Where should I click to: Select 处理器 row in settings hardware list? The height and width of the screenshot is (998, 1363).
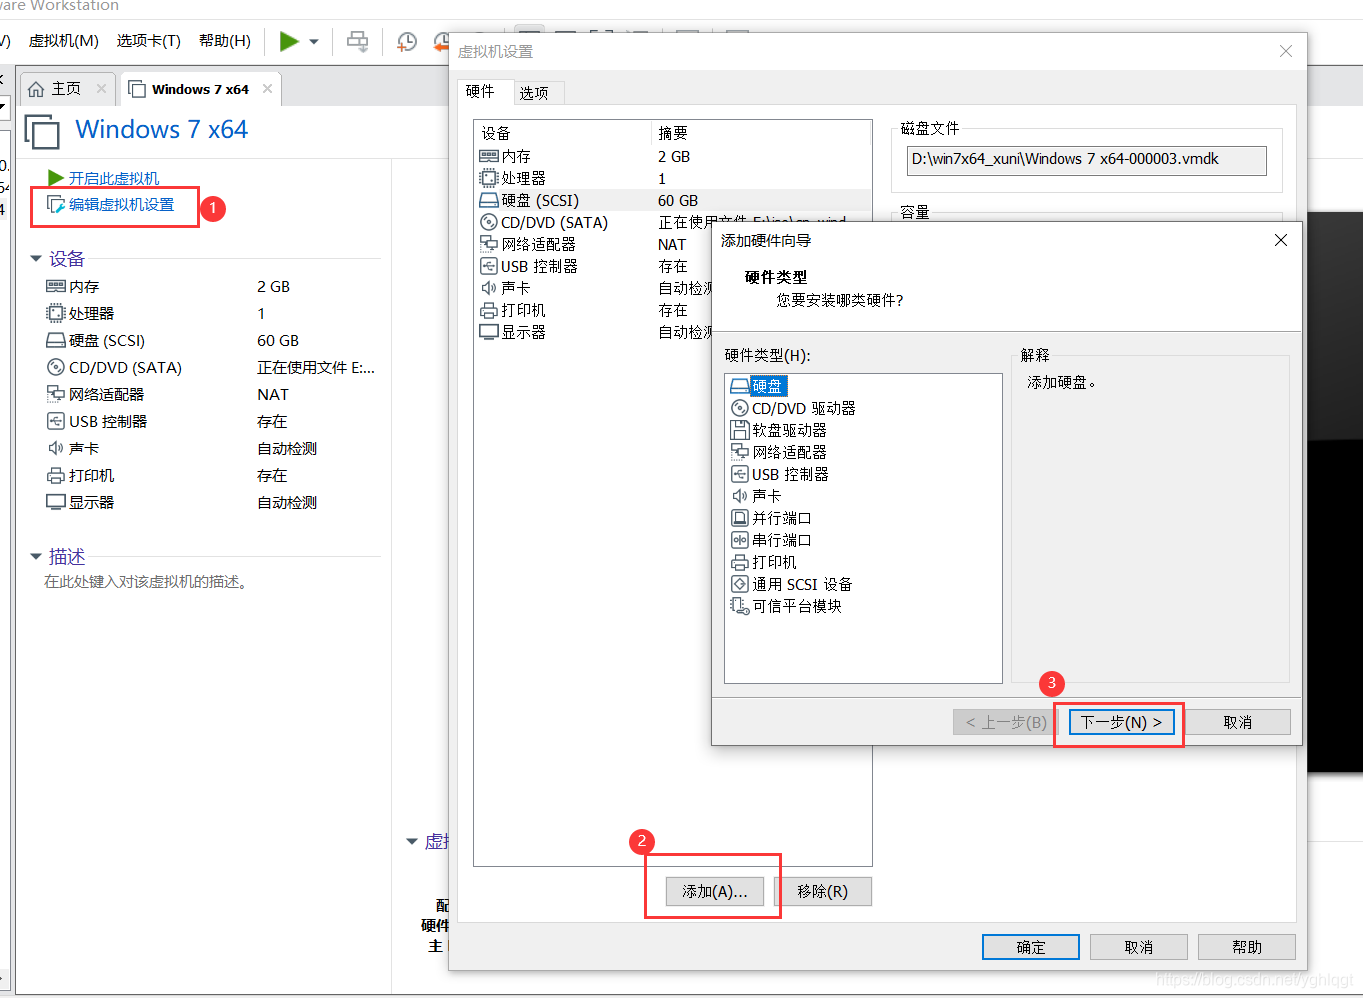(672, 178)
